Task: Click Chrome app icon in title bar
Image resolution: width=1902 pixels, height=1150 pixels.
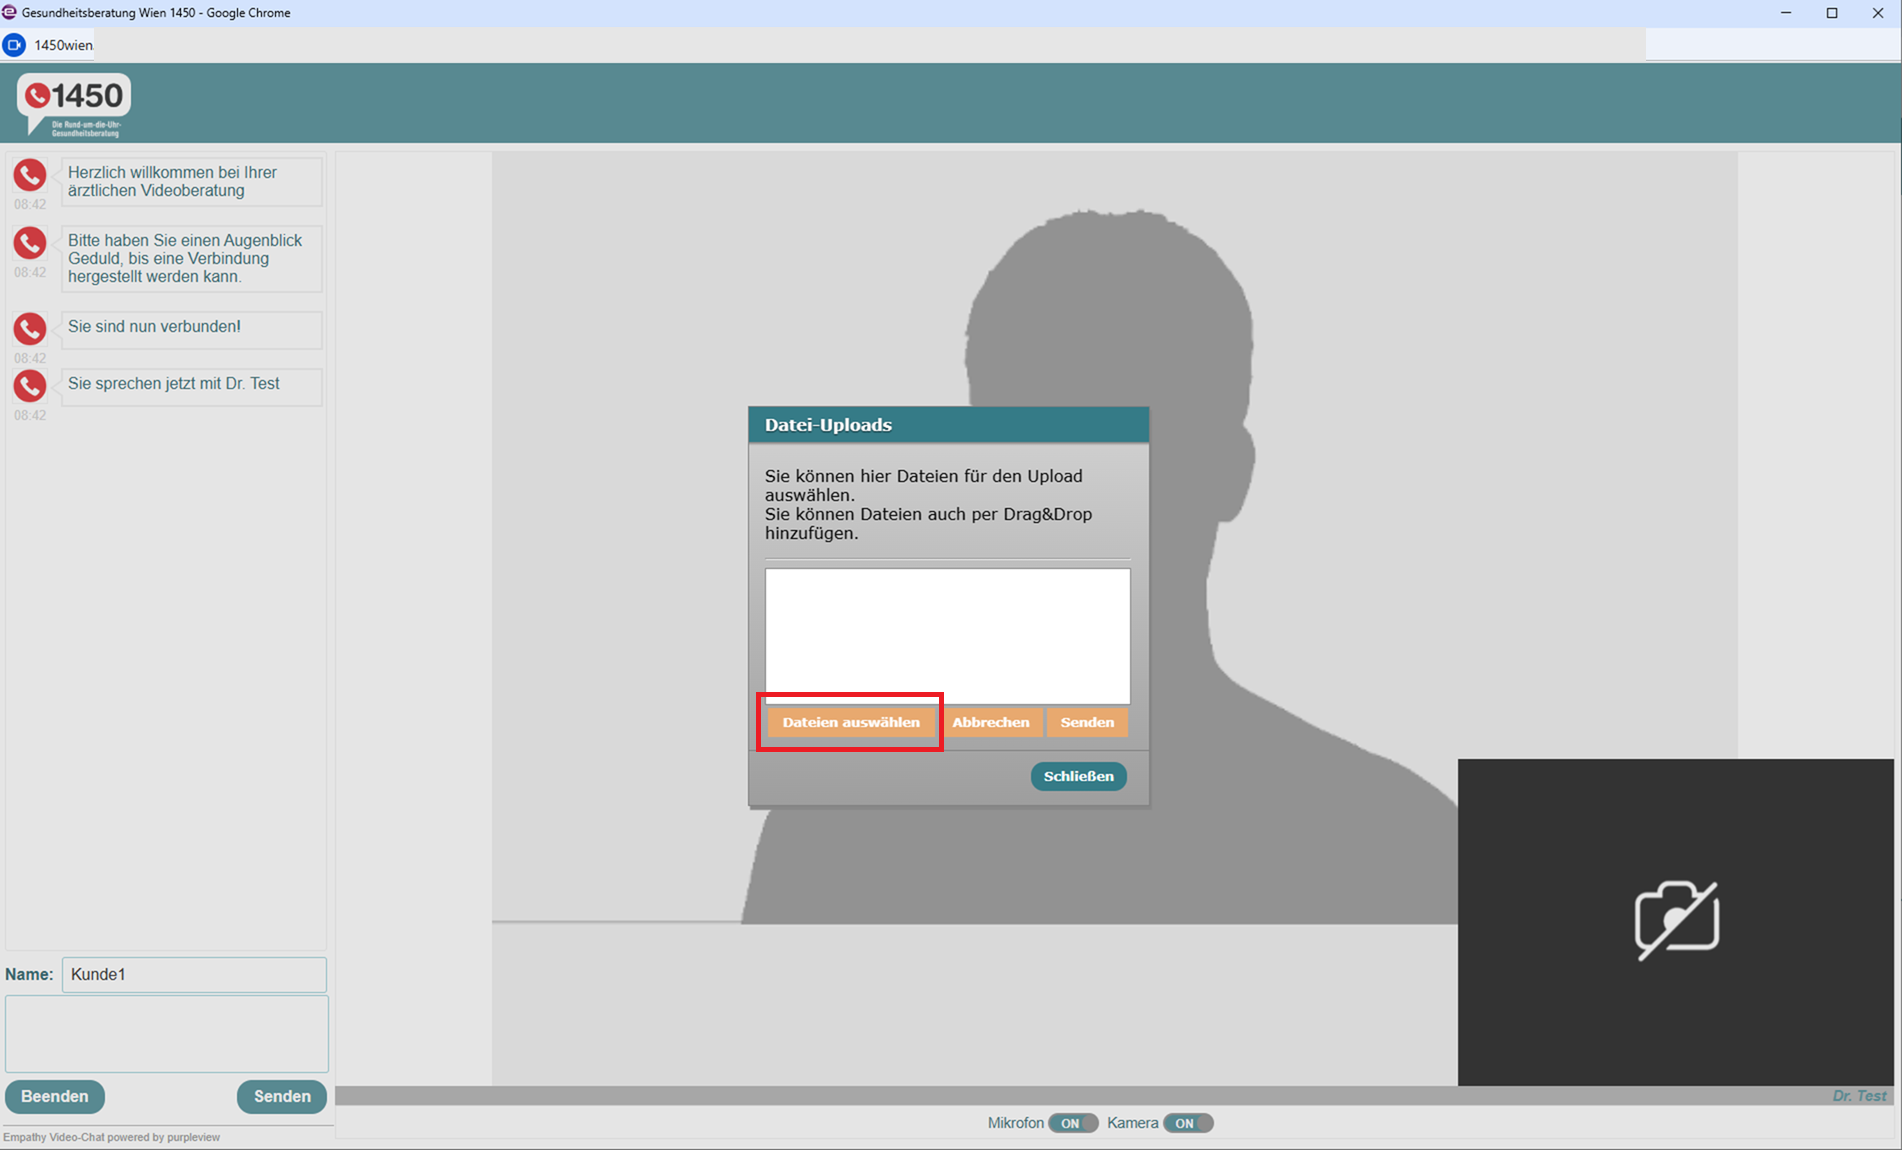Action: pos(9,13)
